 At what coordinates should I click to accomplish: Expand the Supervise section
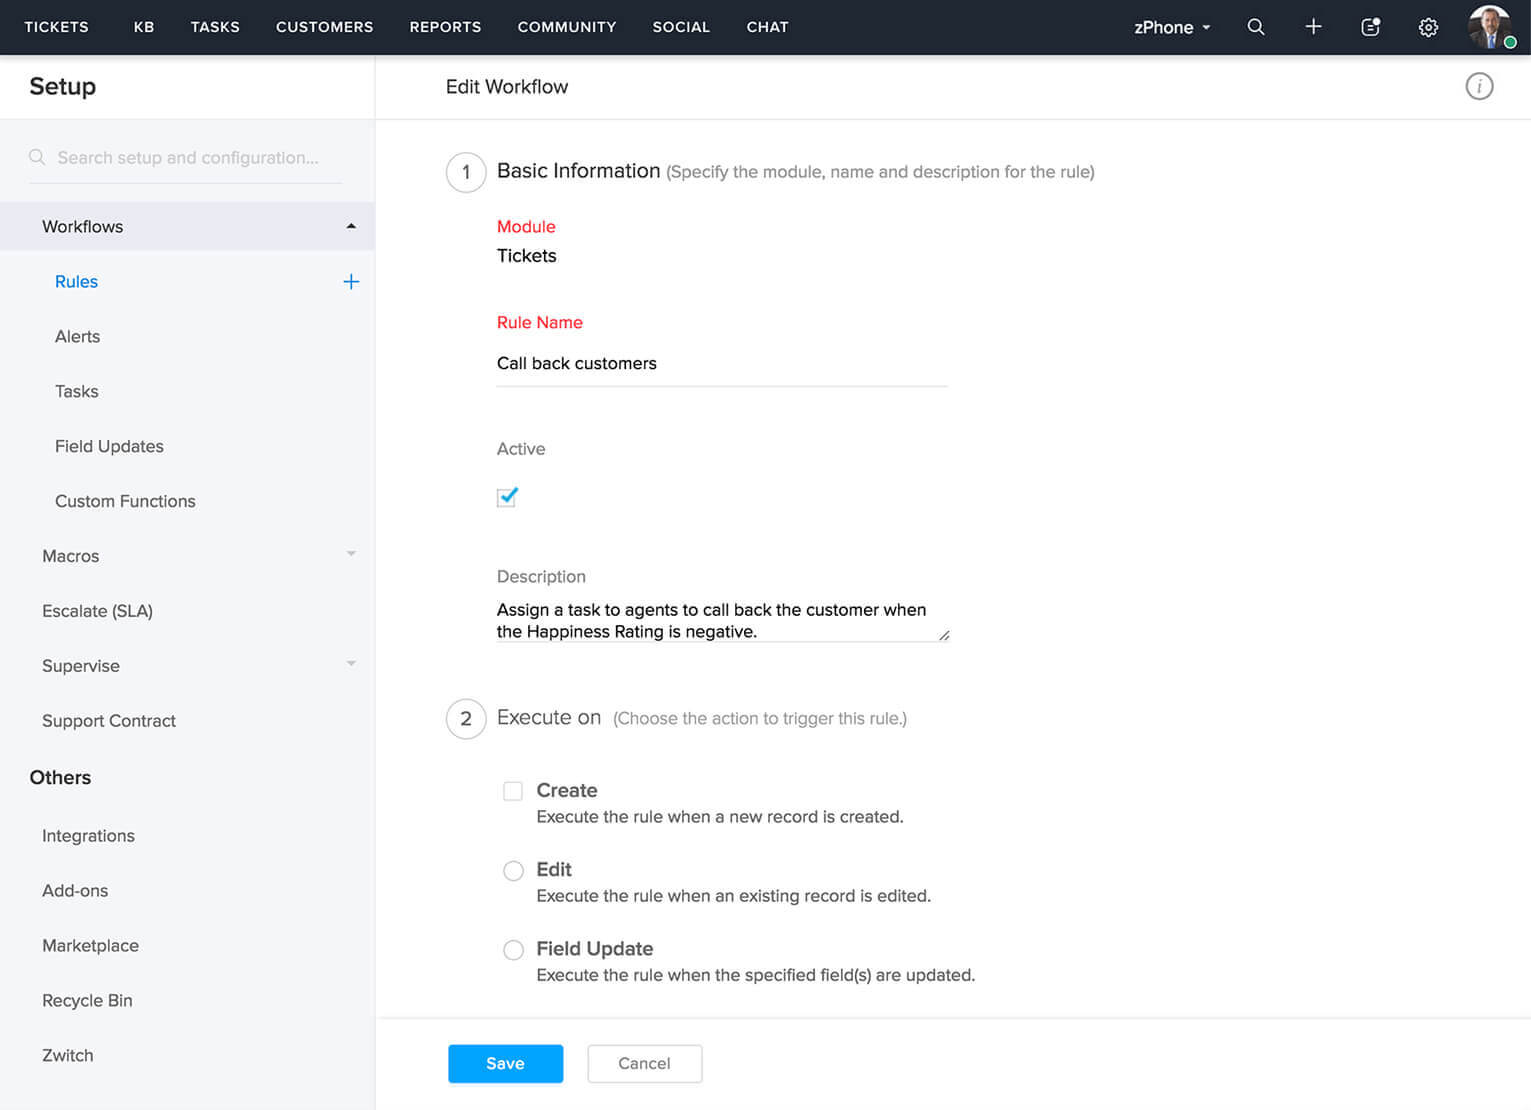pos(350,664)
